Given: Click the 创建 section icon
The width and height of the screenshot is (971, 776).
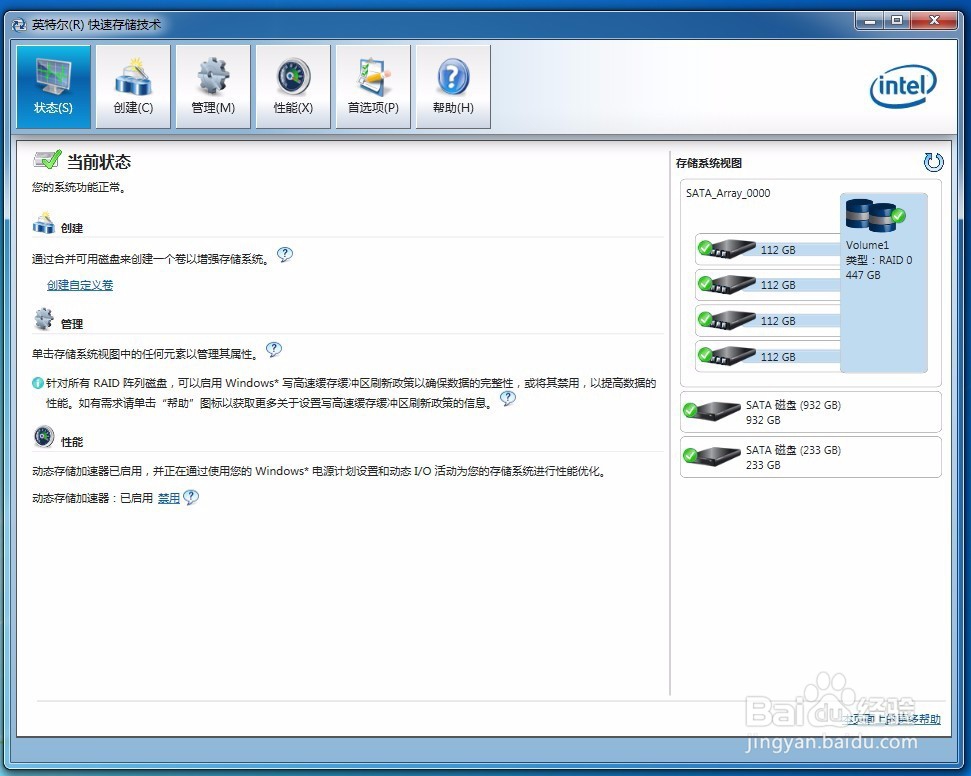Looking at the screenshot, I should pos(43,224).
